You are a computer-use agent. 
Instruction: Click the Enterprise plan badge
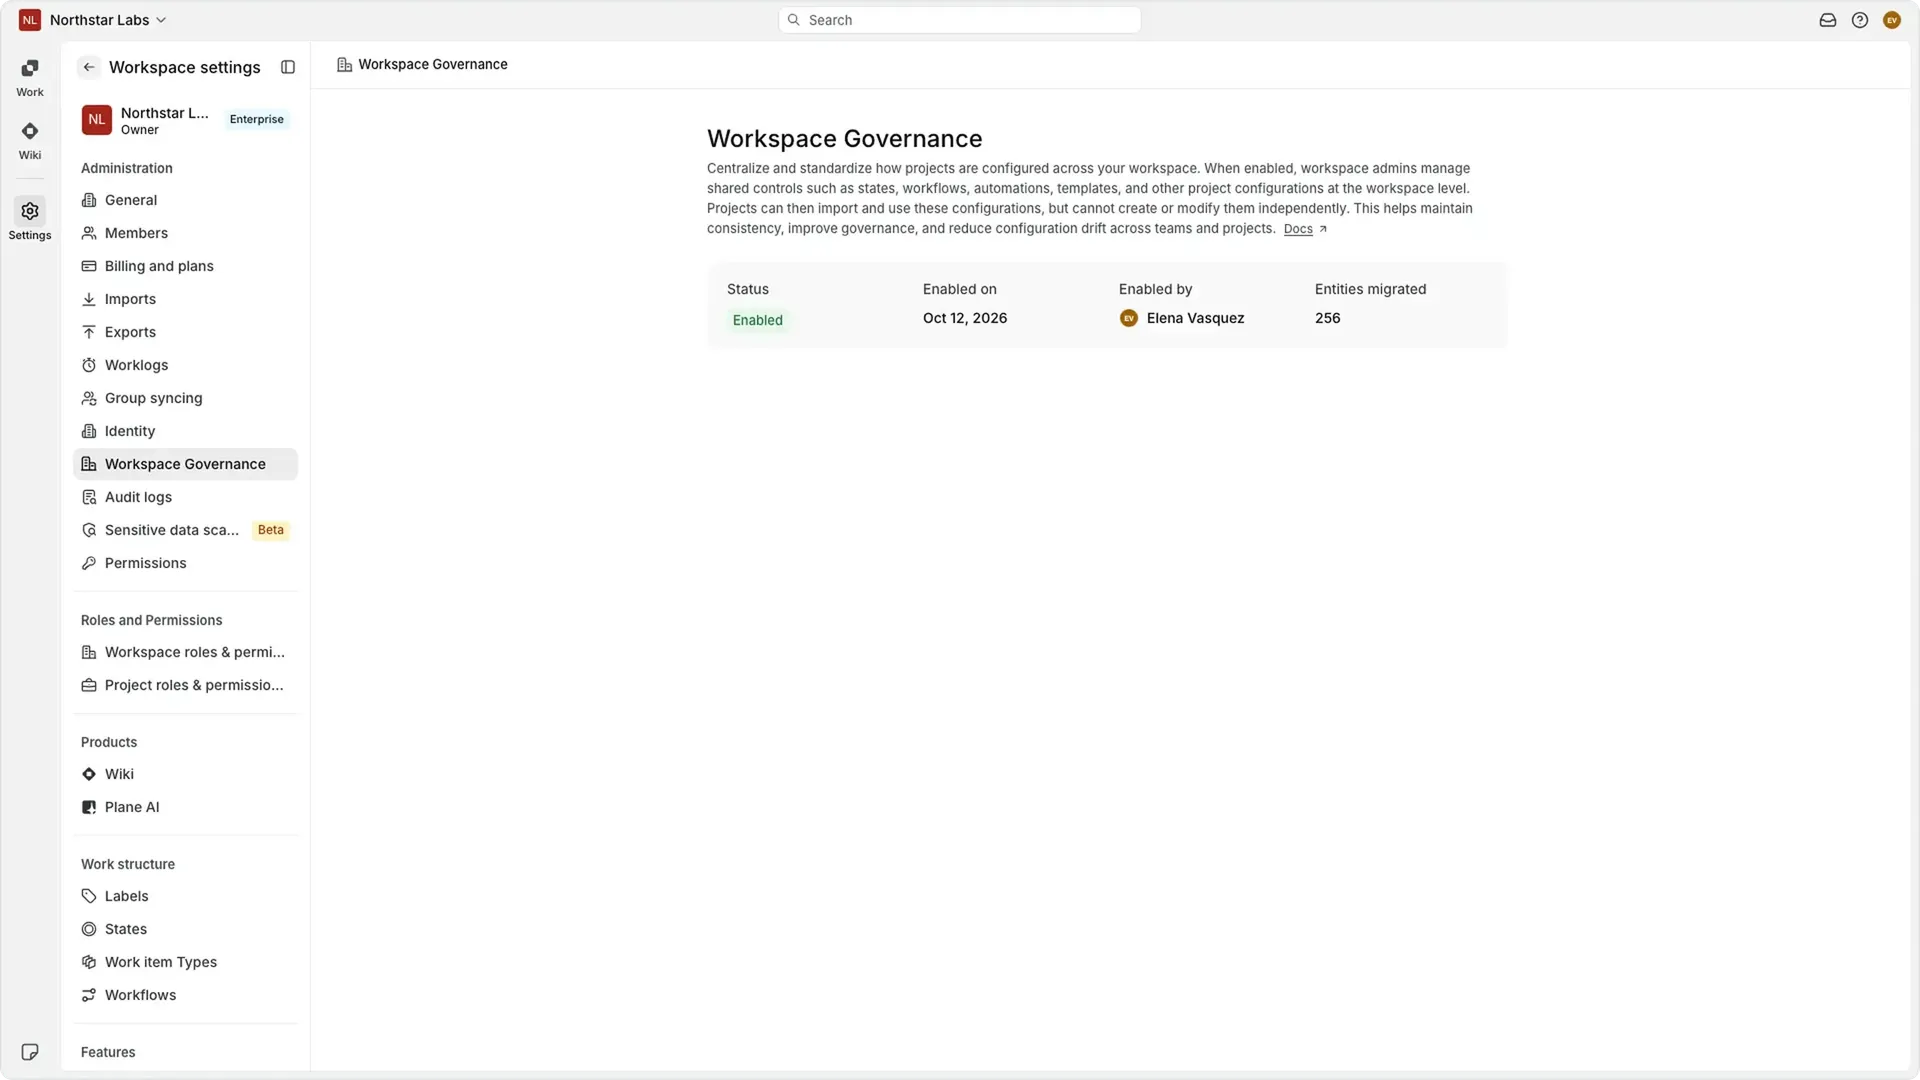point(256,119)
